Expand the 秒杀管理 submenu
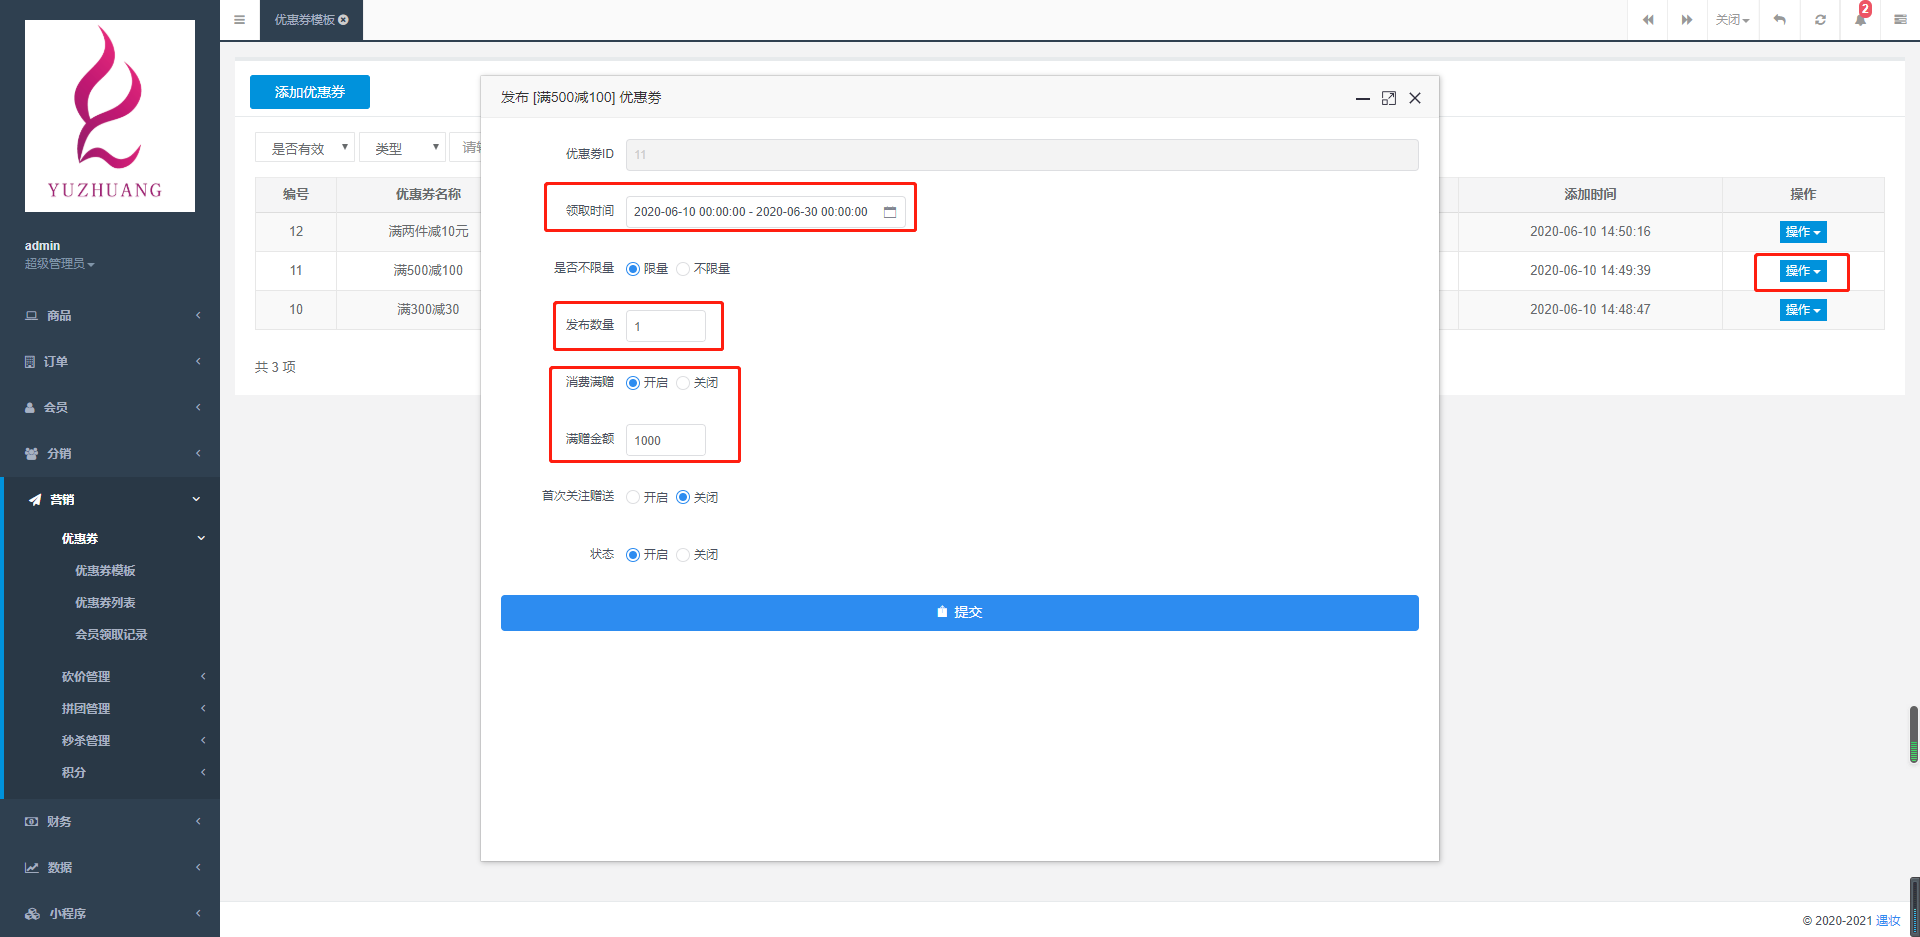 pyautogui.click(x=112, y=741)
